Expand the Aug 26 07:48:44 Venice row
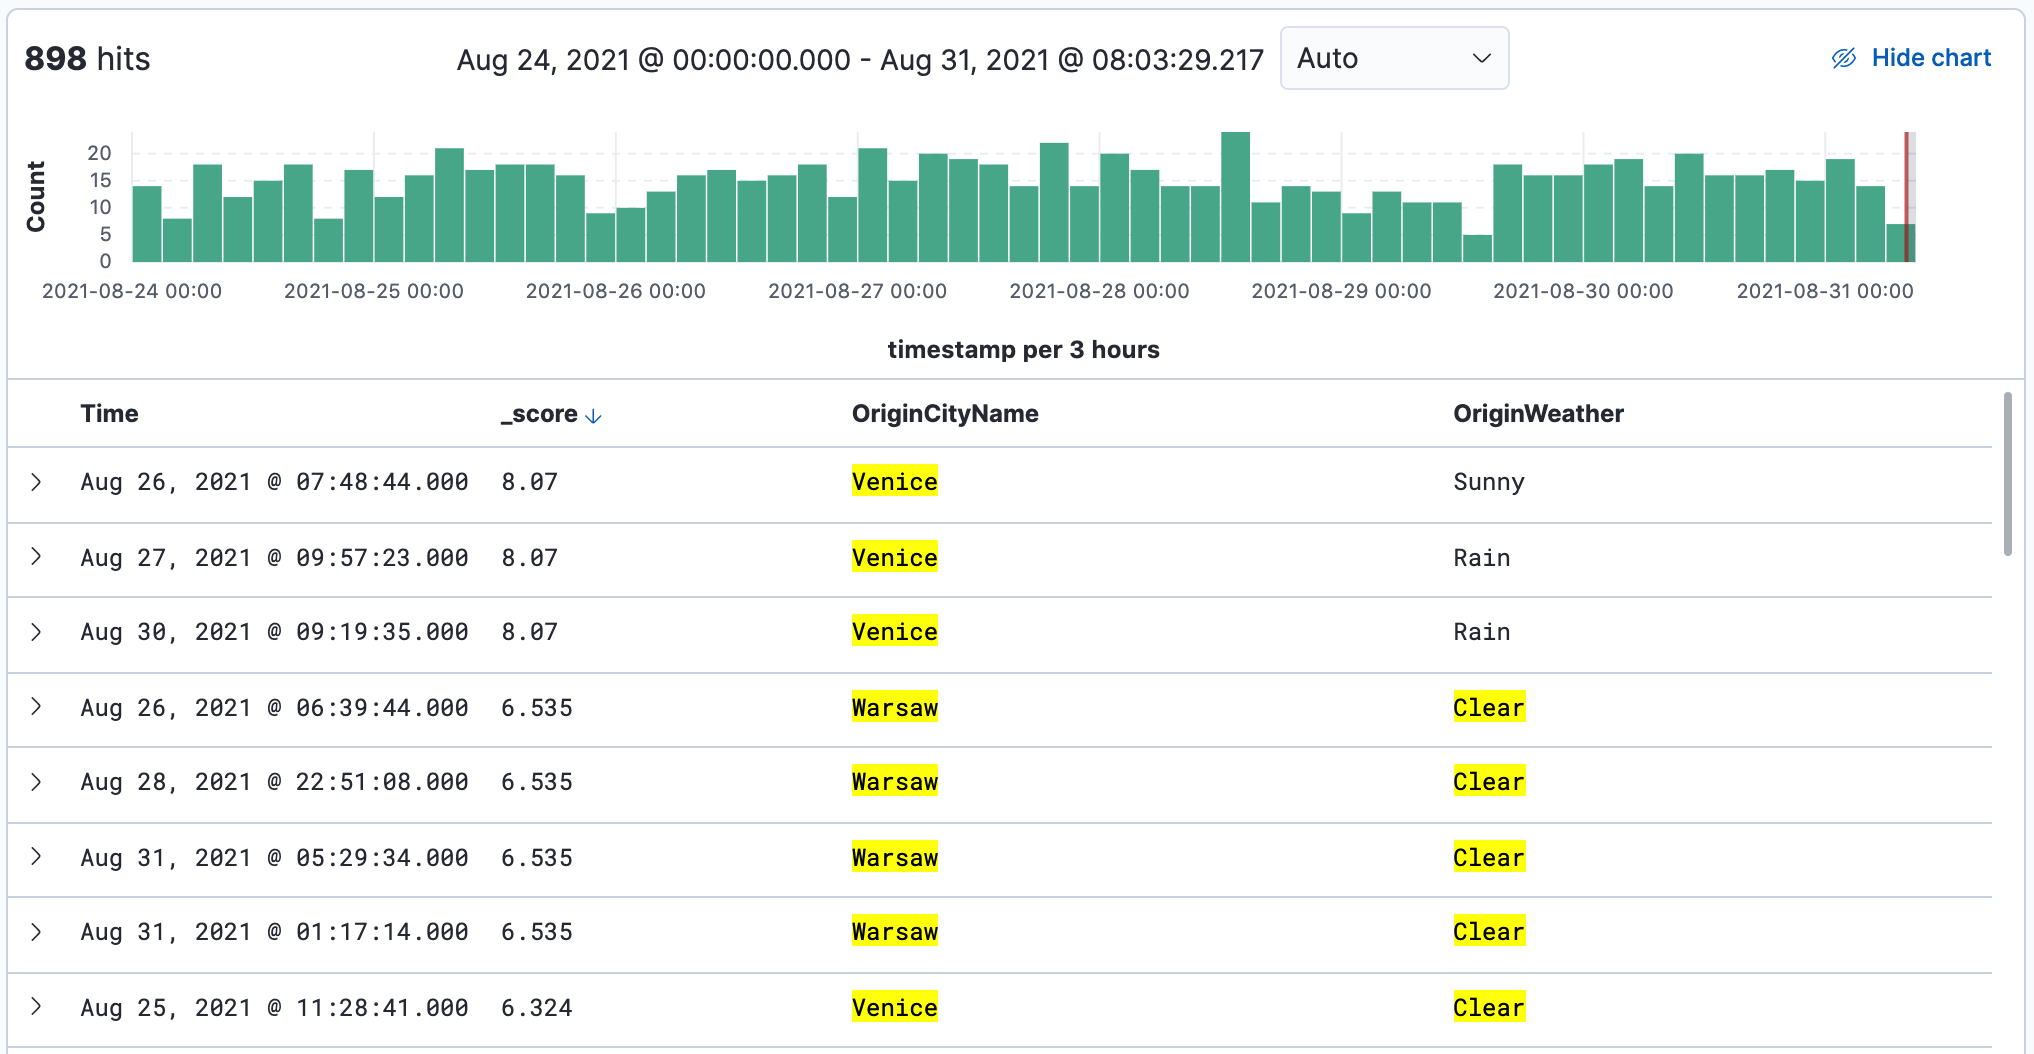 click(37, 482)
